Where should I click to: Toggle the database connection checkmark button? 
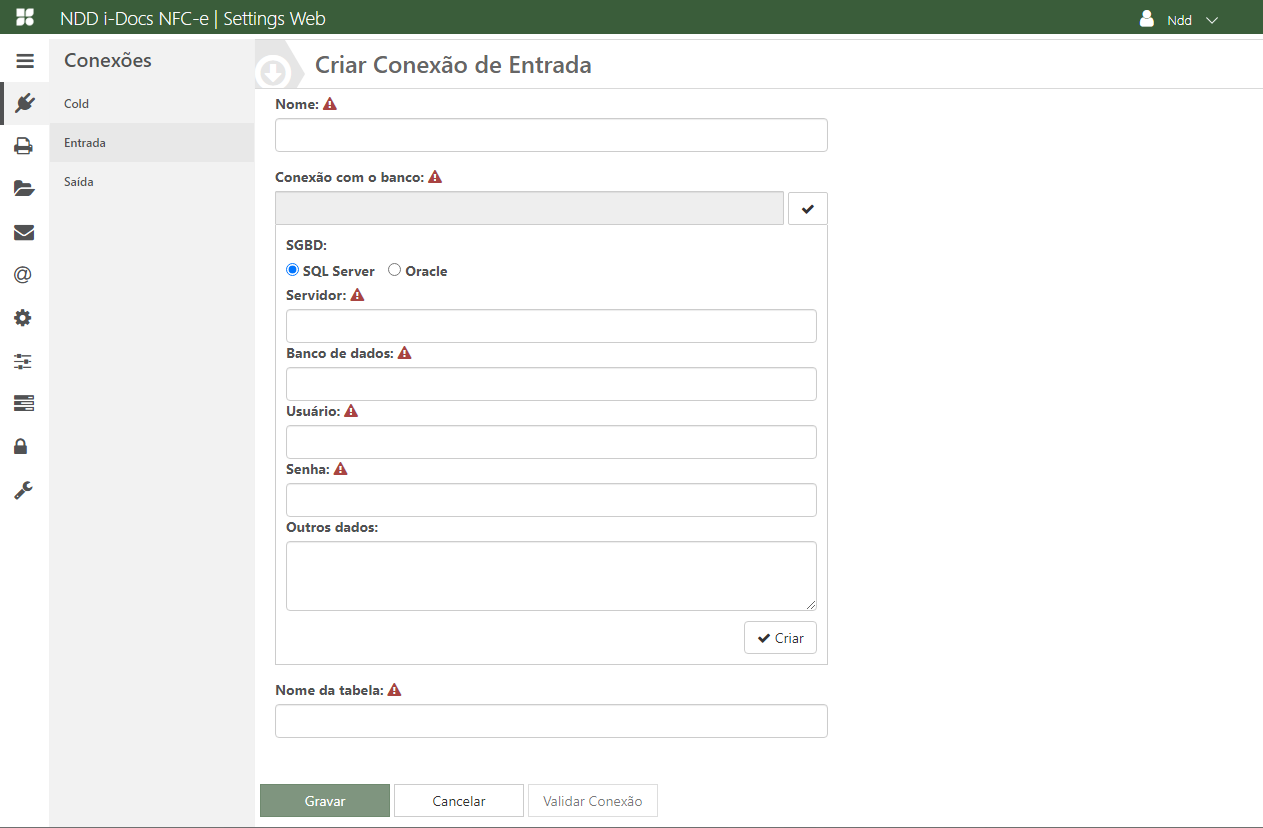808,209
